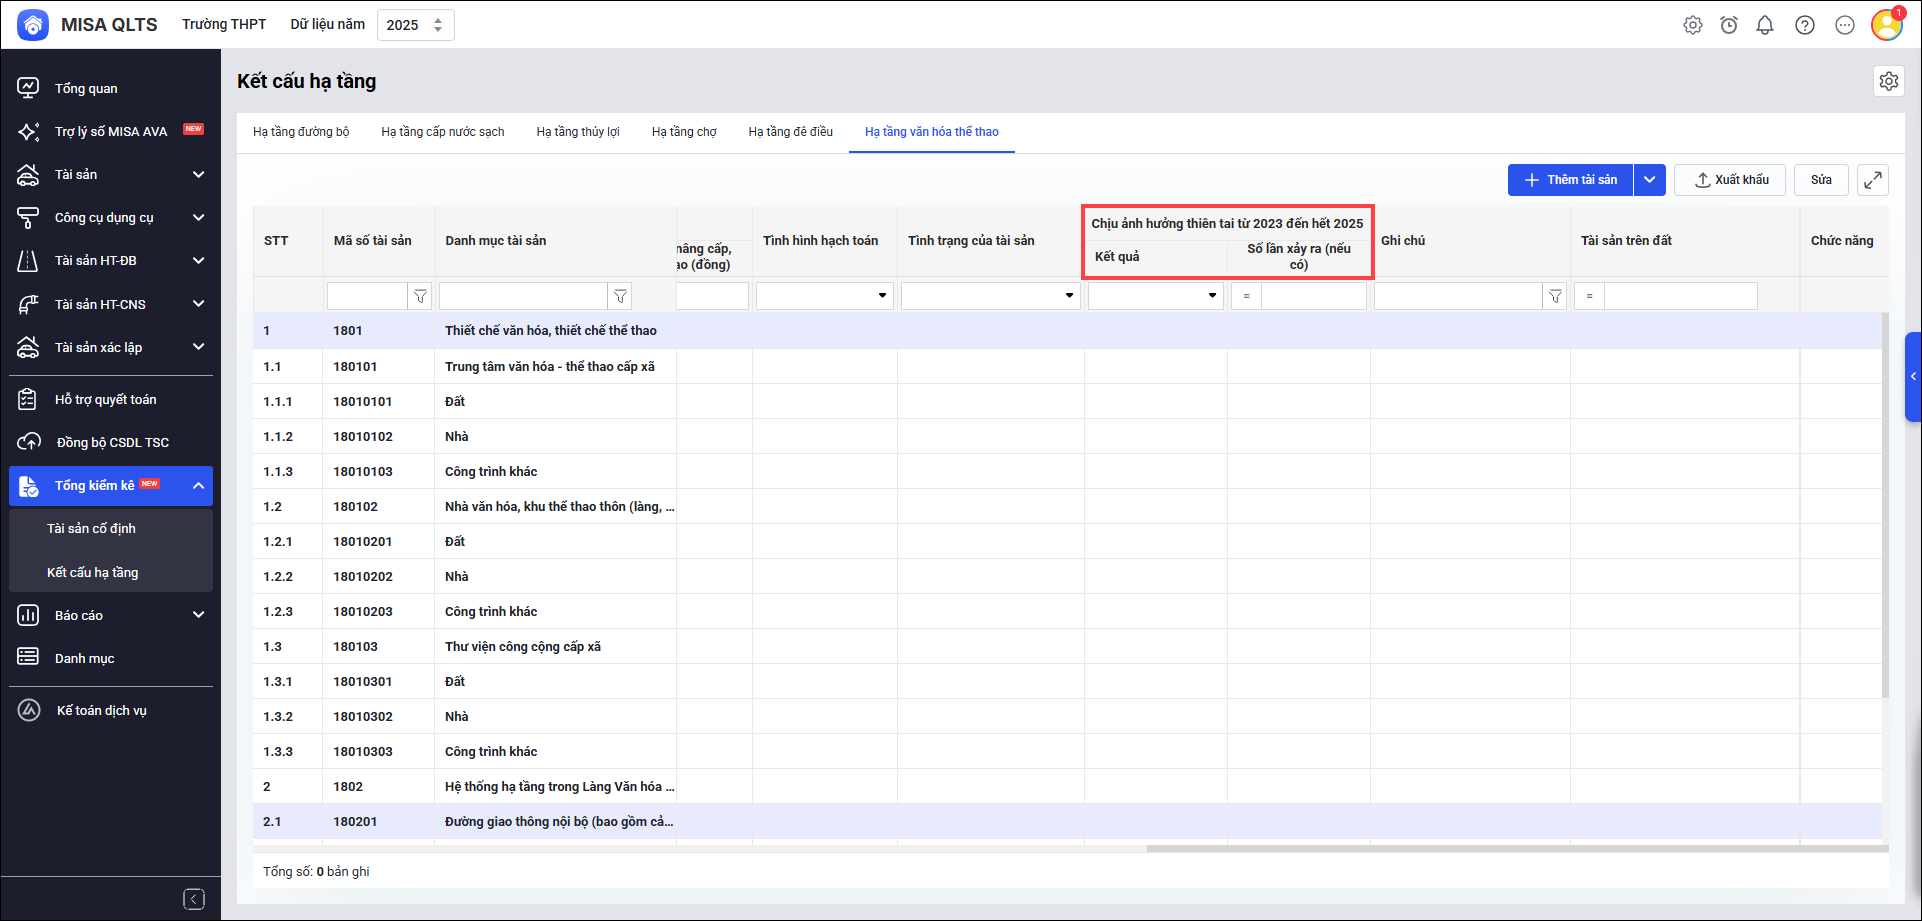Click filter icon for Mã số tài sản
1922x921 pixels.
coord(420,296)
